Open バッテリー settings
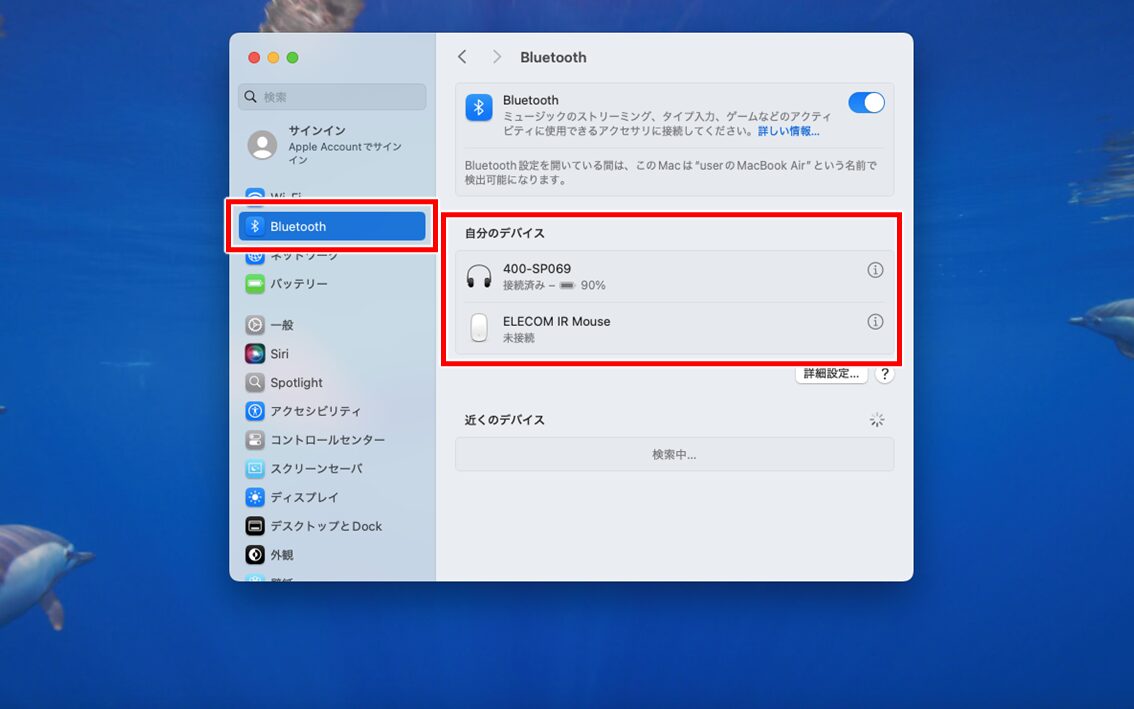 tap(290, 283)
